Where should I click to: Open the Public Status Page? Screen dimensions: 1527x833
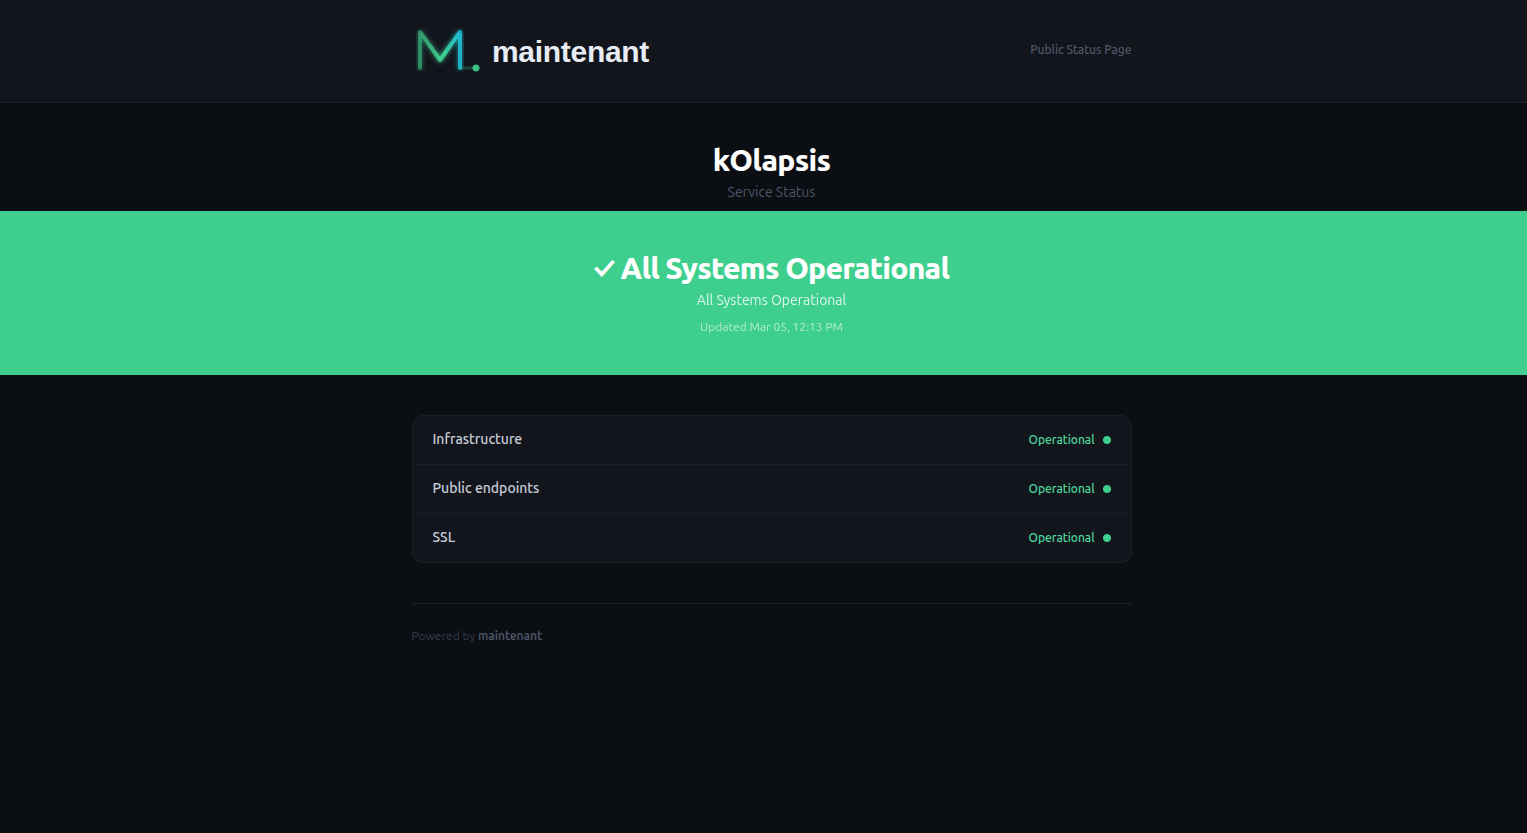click(1080, 49)
